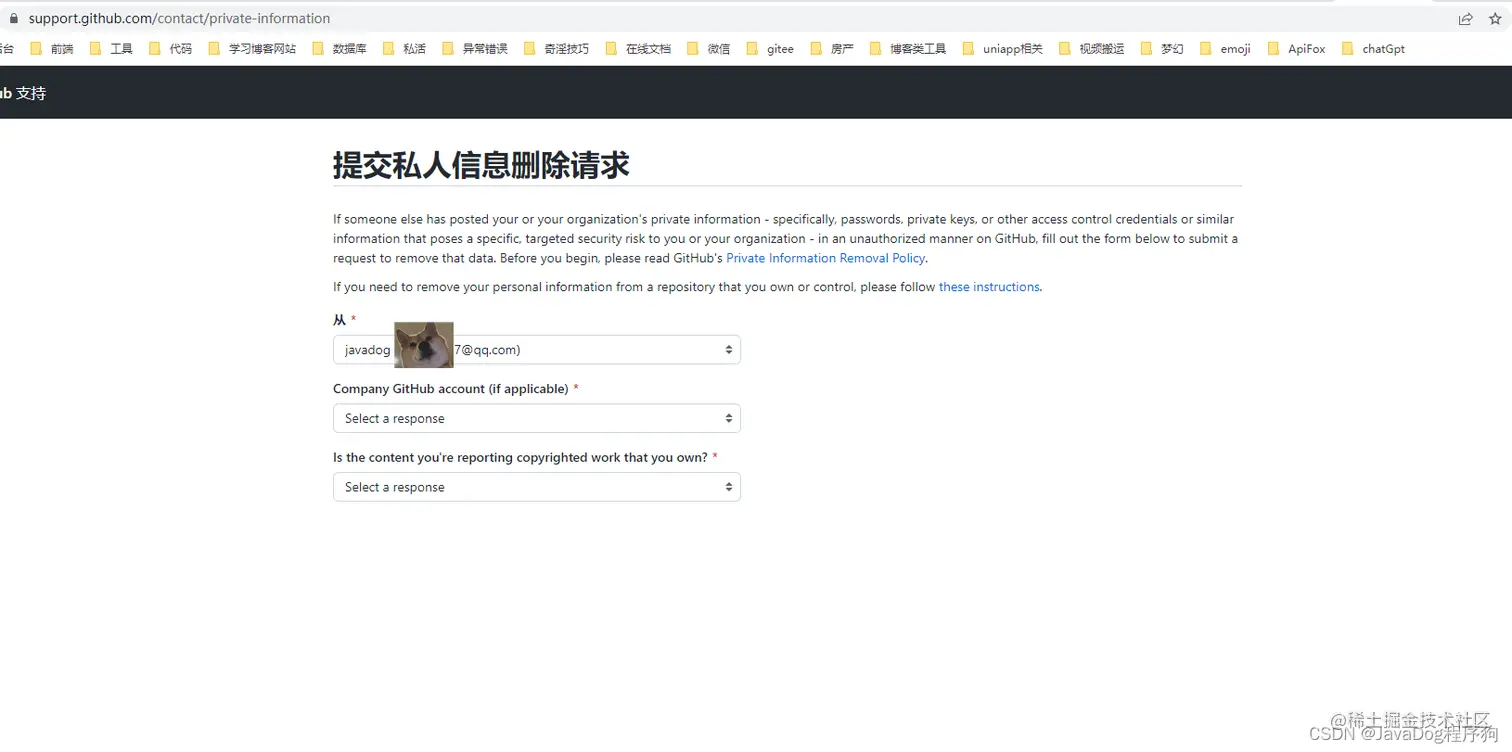Open the uniapp相关 bookmark folder
The width and height of the screenshot is (1512, 752).
[x=1002, y=48]
